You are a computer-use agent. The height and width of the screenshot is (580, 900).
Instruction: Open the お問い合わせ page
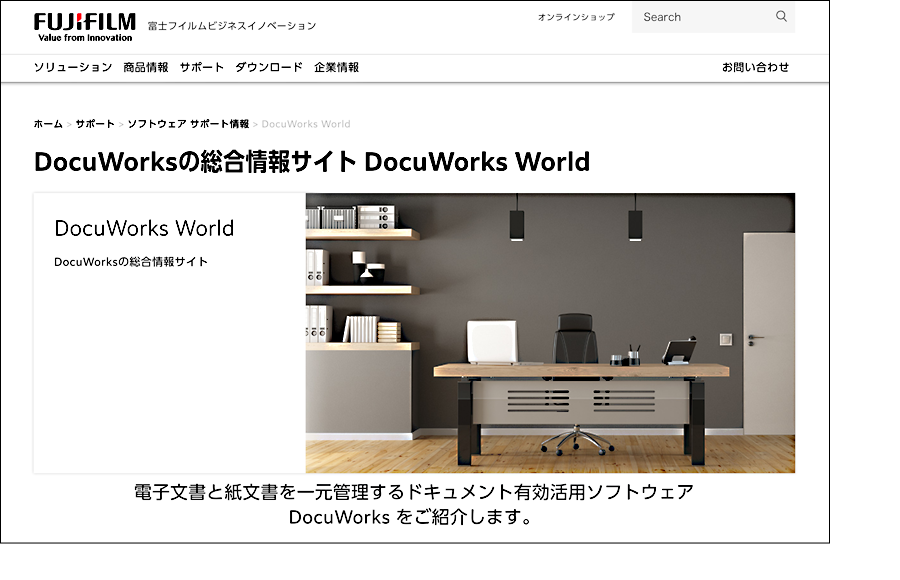756,66
